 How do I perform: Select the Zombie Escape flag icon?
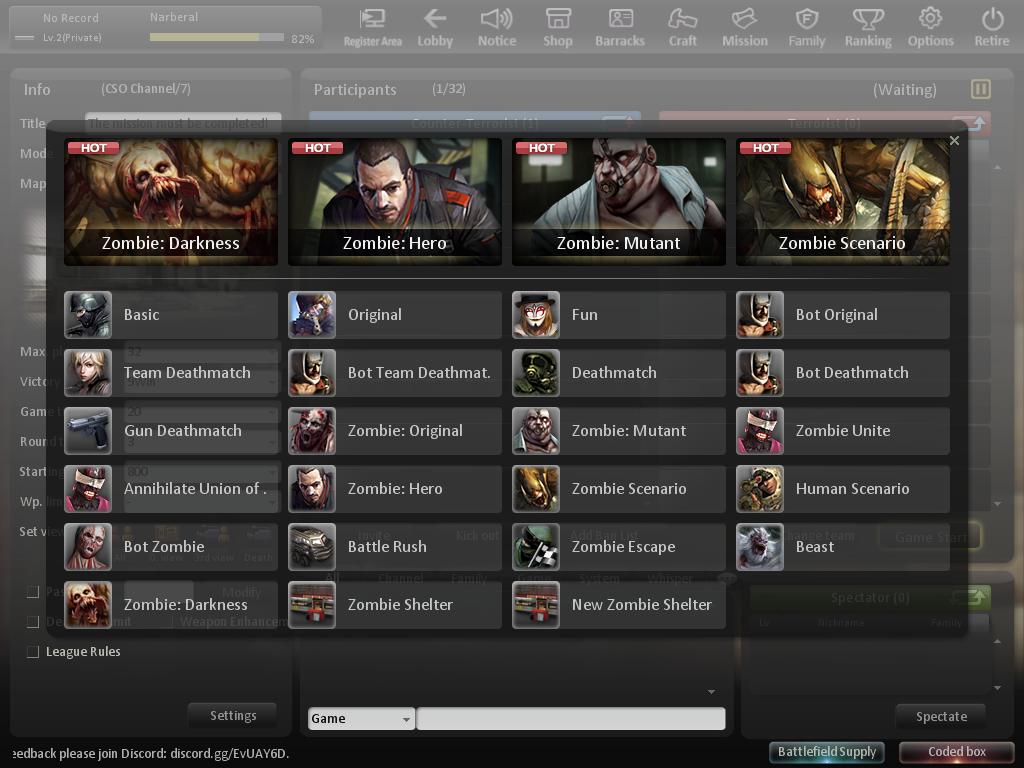[536, 547]
